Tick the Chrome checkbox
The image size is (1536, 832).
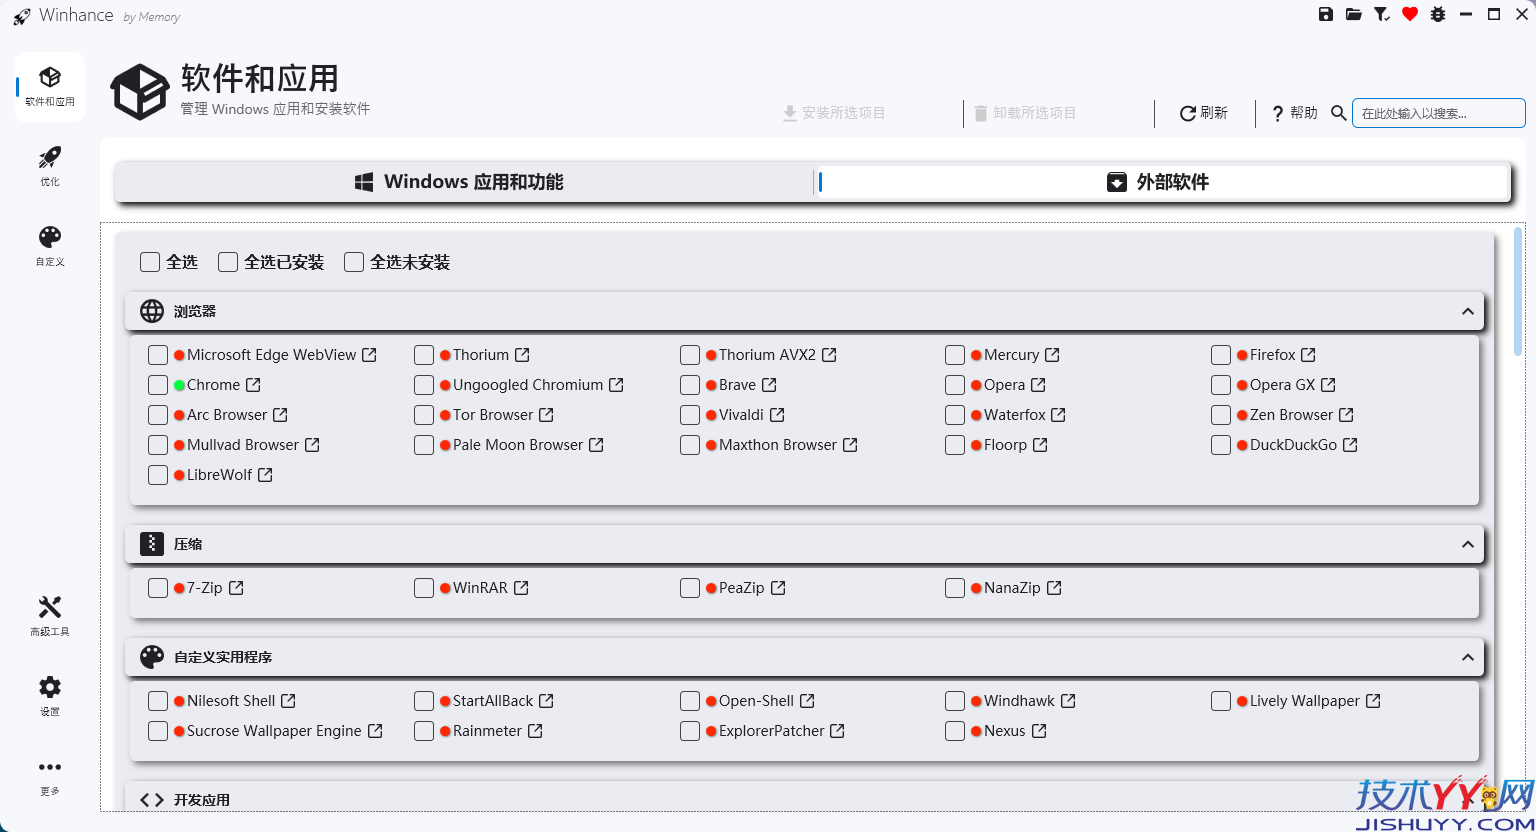coord(158,385)
